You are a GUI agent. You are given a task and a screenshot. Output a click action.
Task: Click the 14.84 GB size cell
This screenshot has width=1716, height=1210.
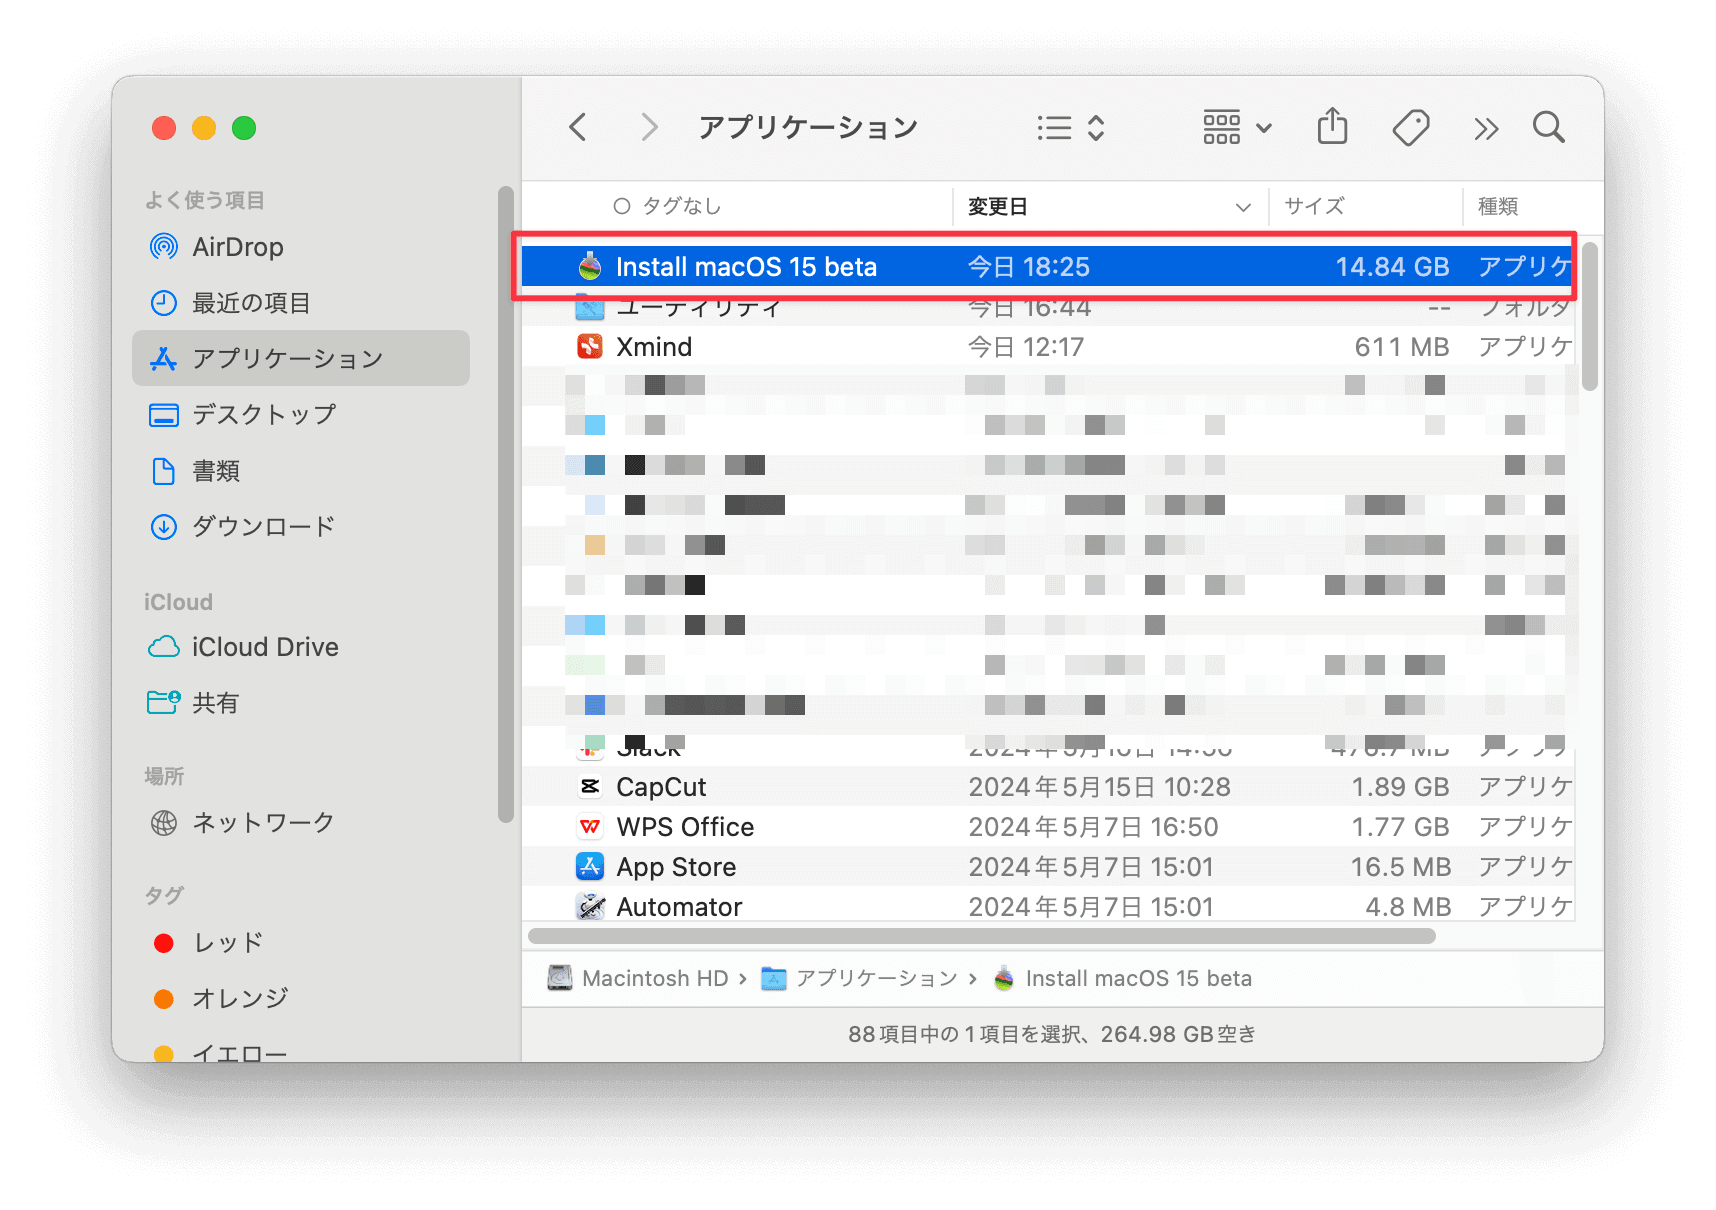pos(1392,267)
